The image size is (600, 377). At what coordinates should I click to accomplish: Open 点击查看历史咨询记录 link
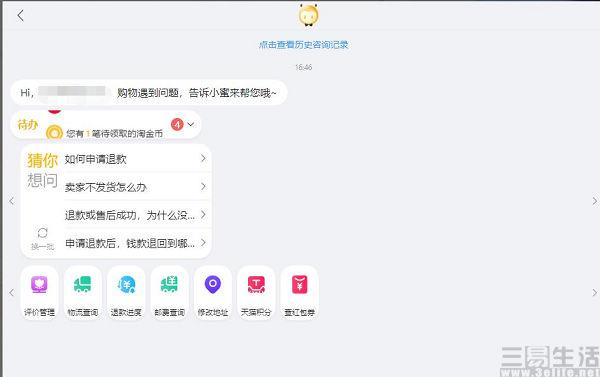coord(303,45)
